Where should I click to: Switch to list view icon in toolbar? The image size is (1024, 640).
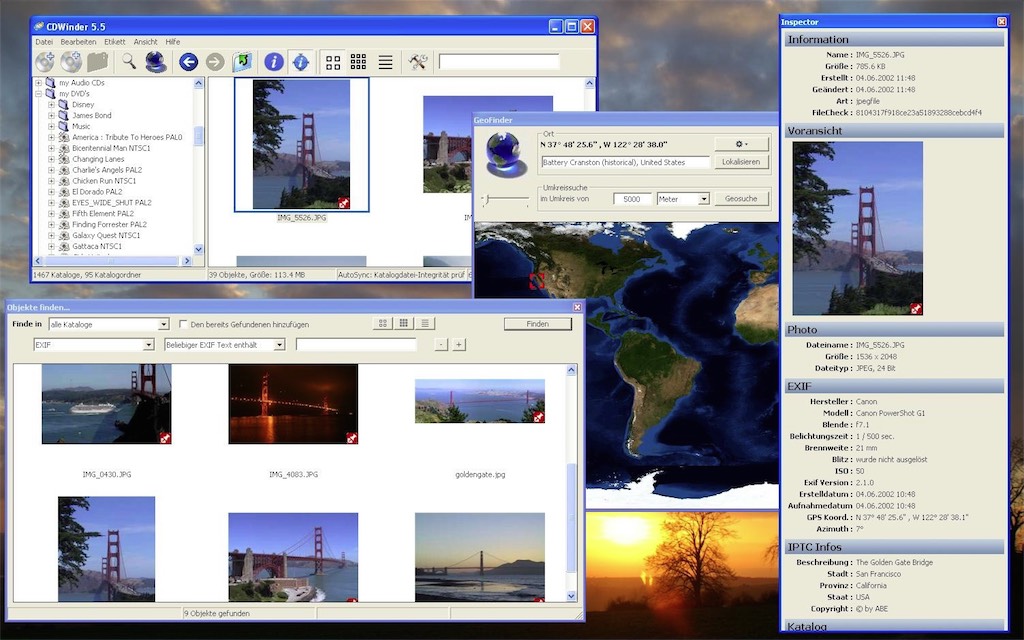pos(385,62)
